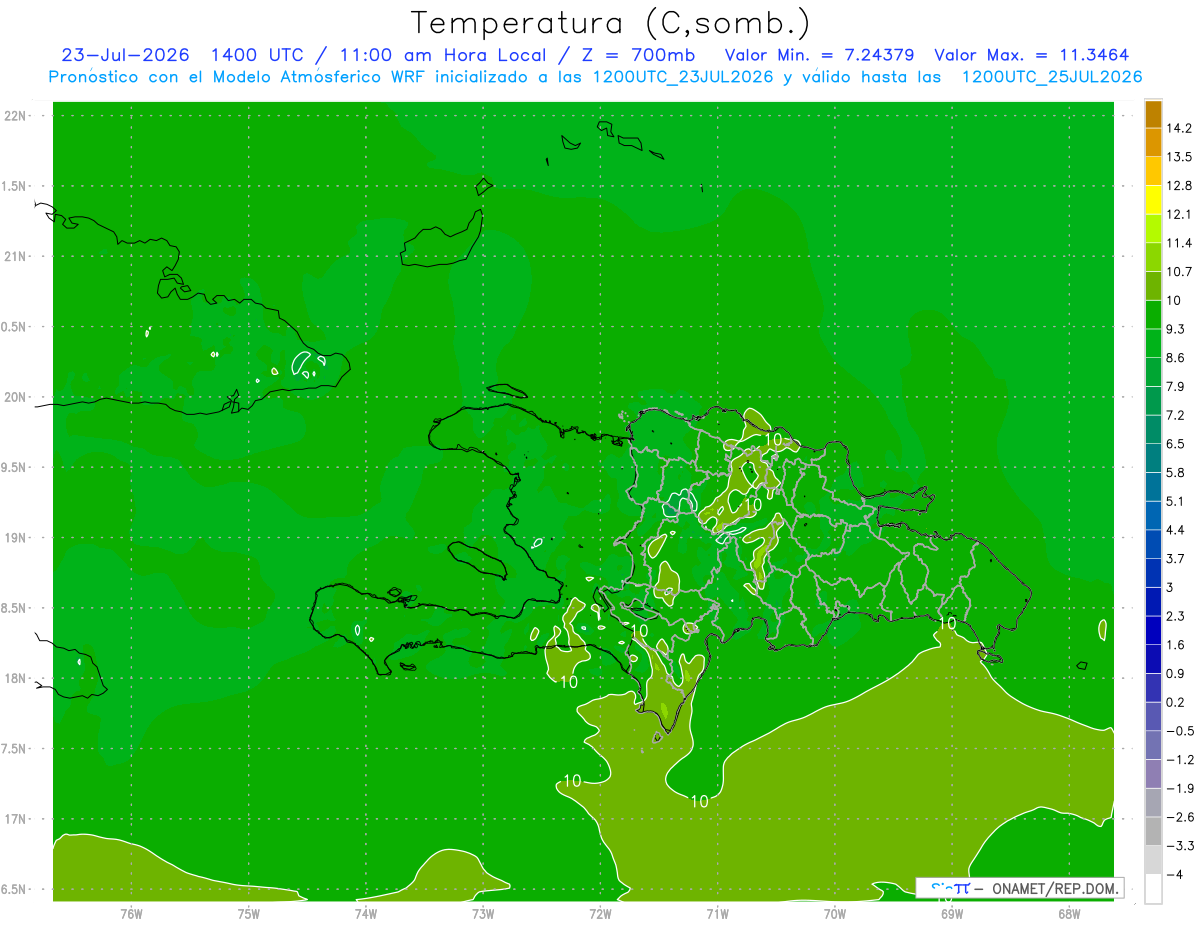Pick the gray legend swatch between -2.6 and -3.3

coord(1153,831)
